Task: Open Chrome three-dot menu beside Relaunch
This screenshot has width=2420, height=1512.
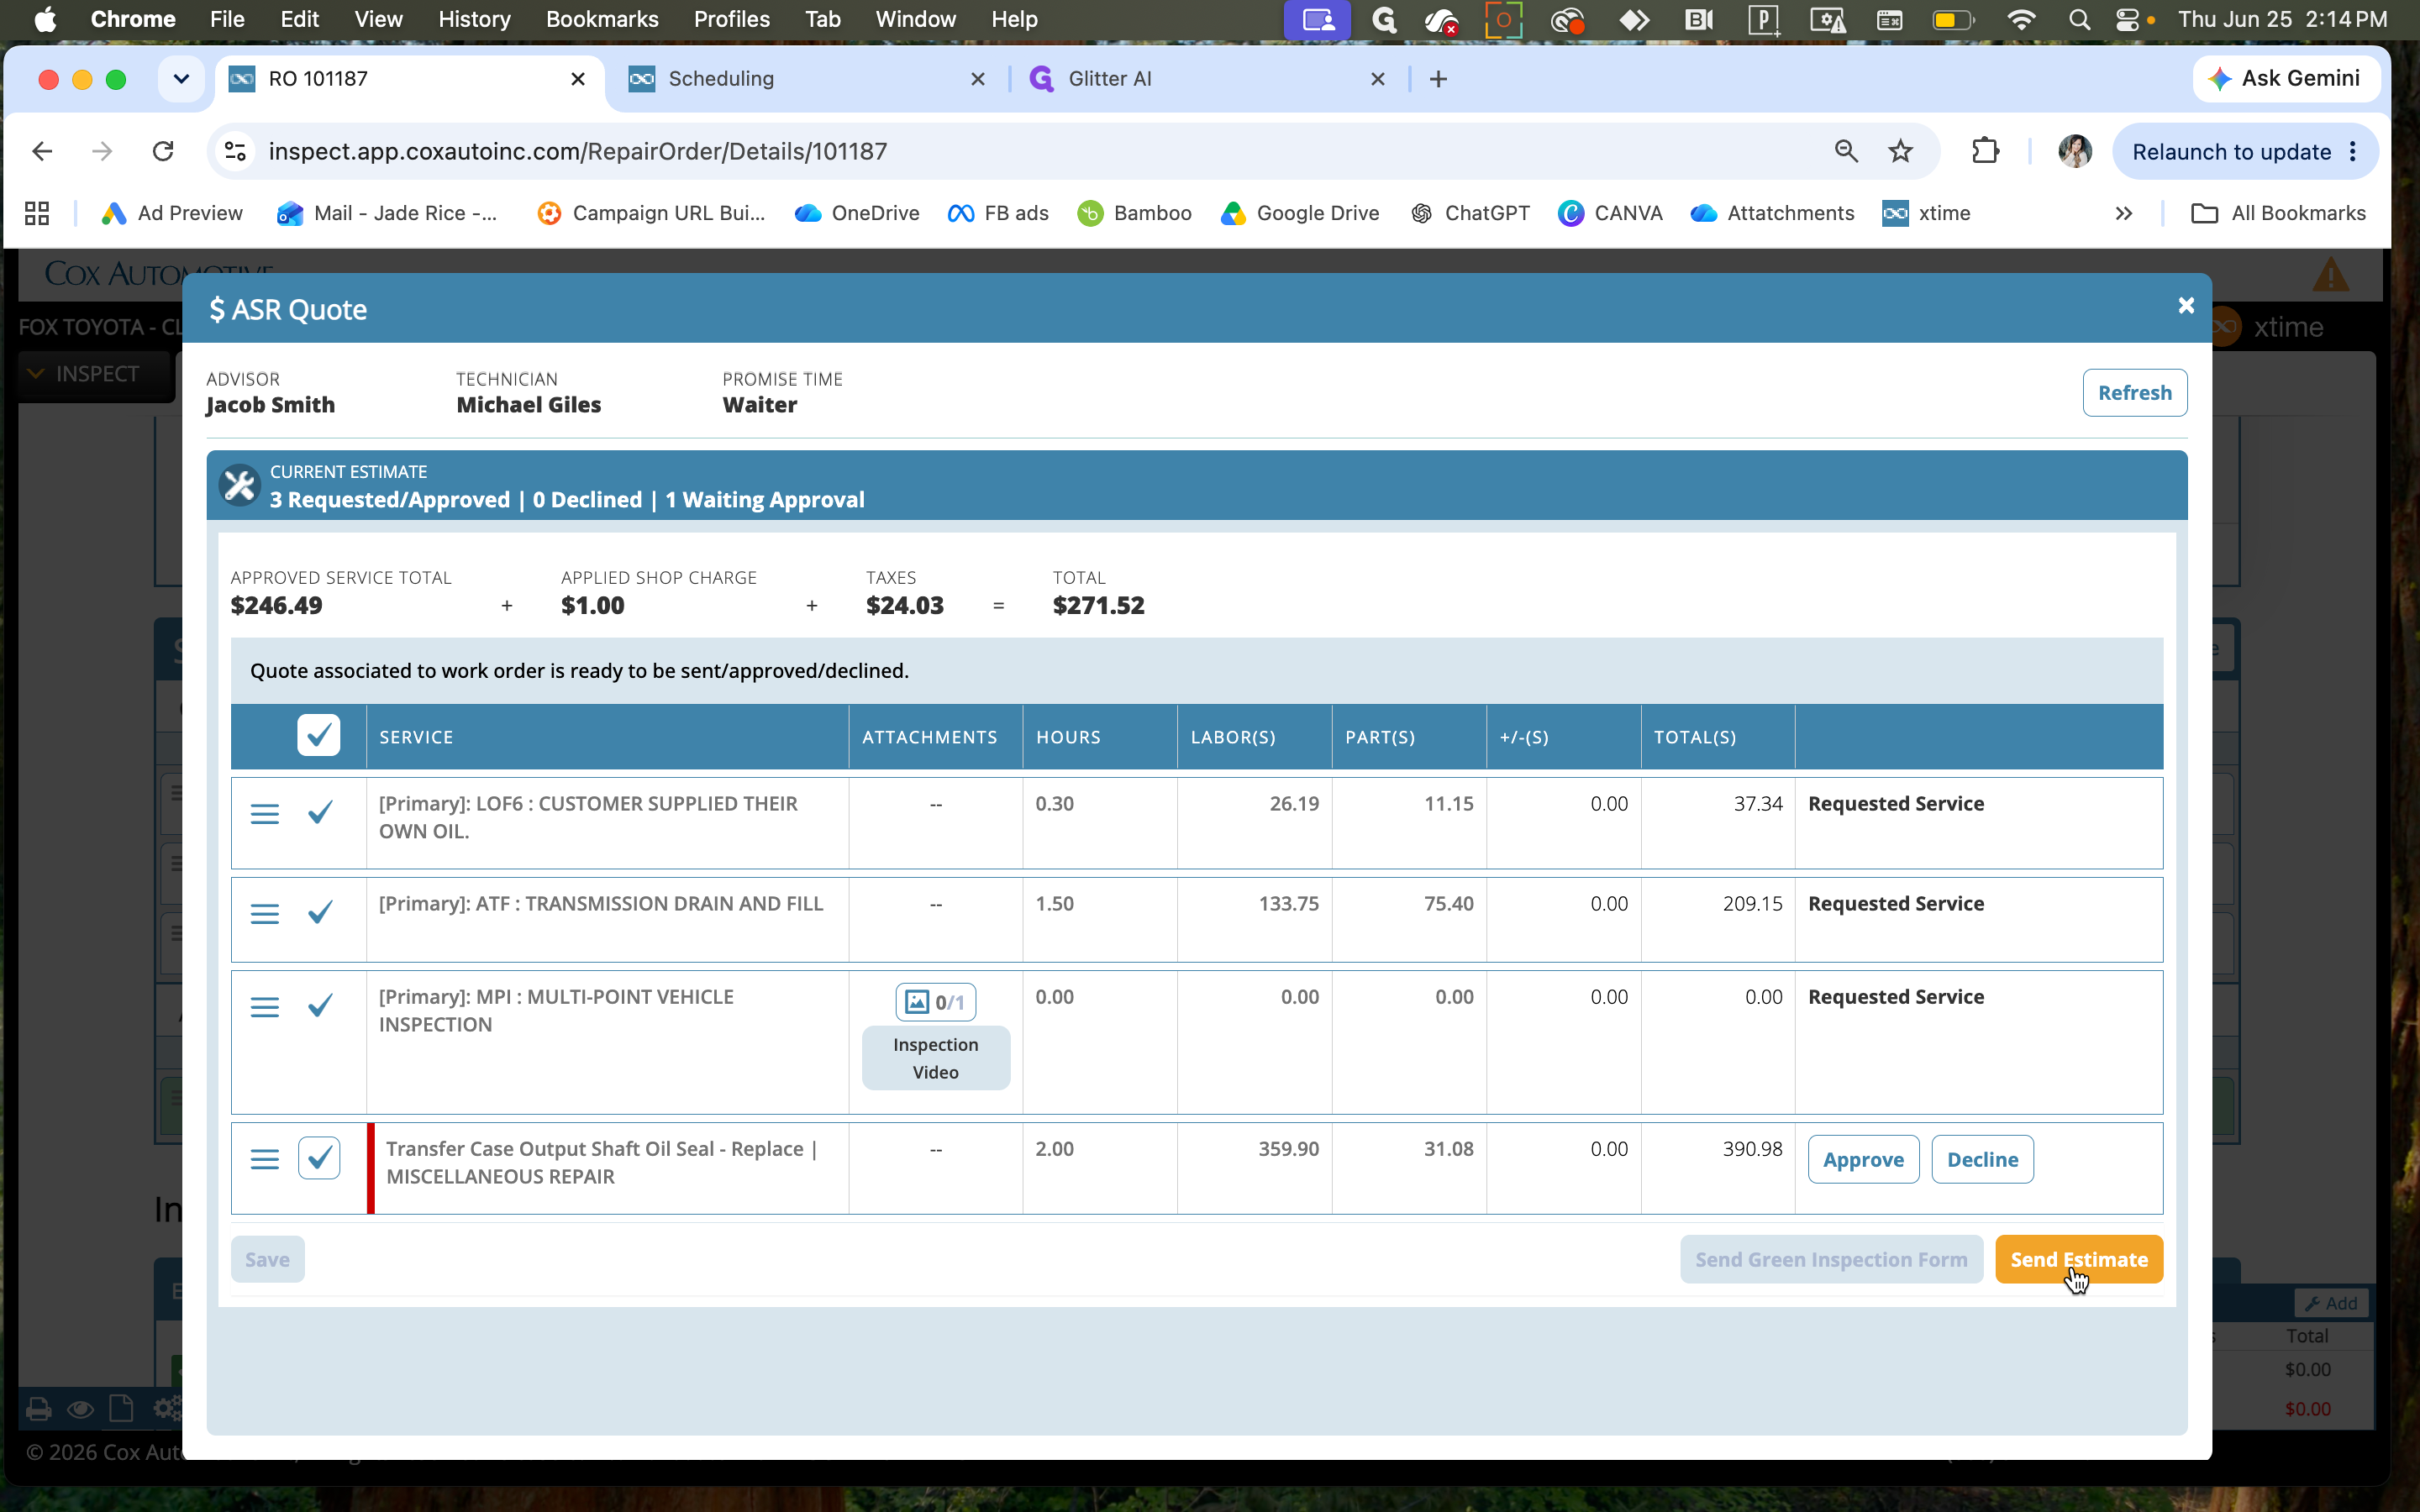Action: tap(2353, 151)
